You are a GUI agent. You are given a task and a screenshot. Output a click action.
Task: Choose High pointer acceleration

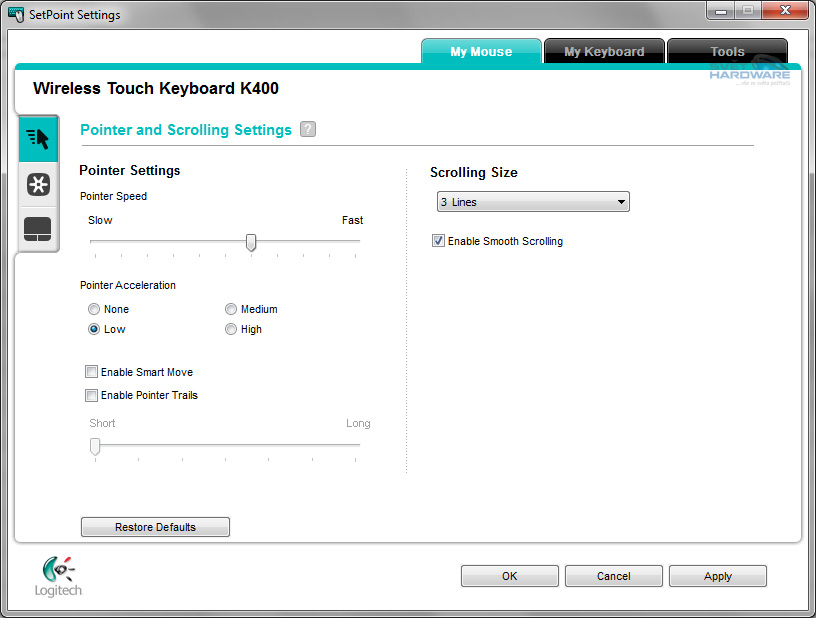point(231,329)
